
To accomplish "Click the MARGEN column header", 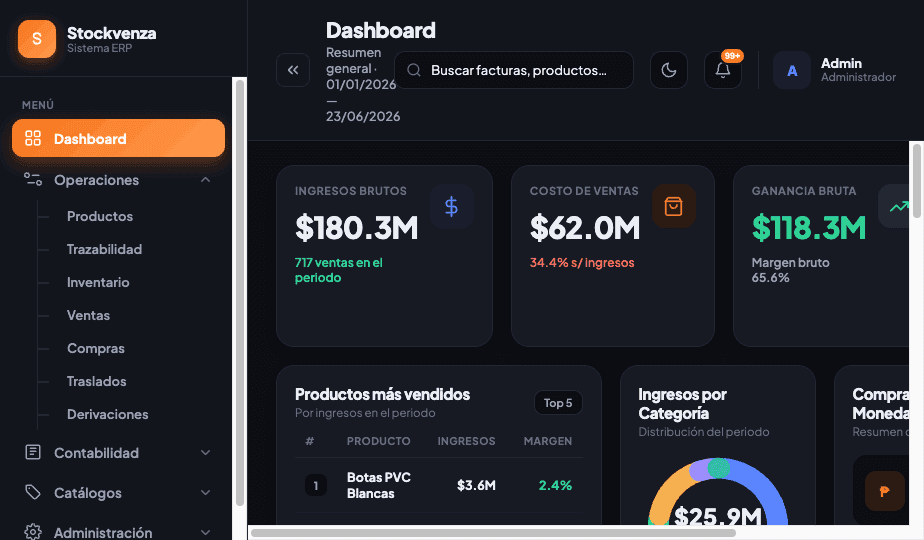I will (x=547, y=441).
